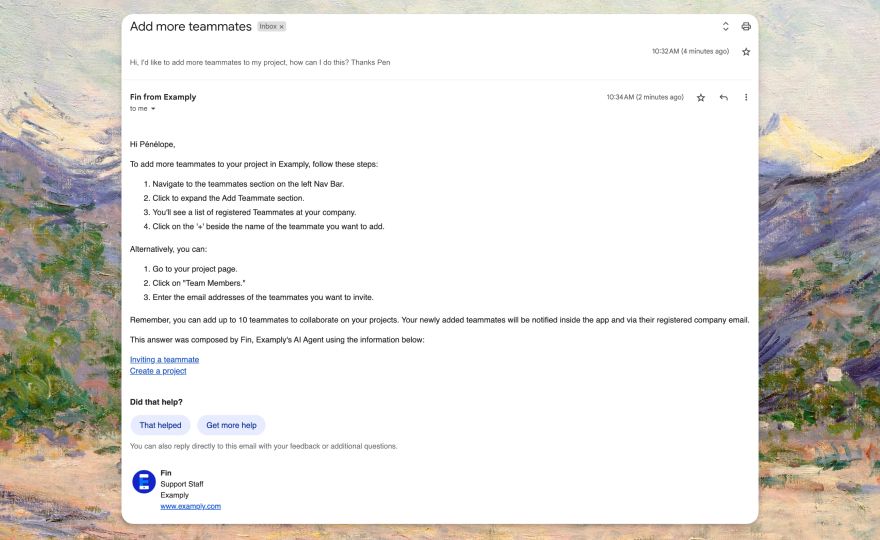This screenshot has height=540, width=880.
Task: Open the "Inviting a teammate" link
Action: 164,359
